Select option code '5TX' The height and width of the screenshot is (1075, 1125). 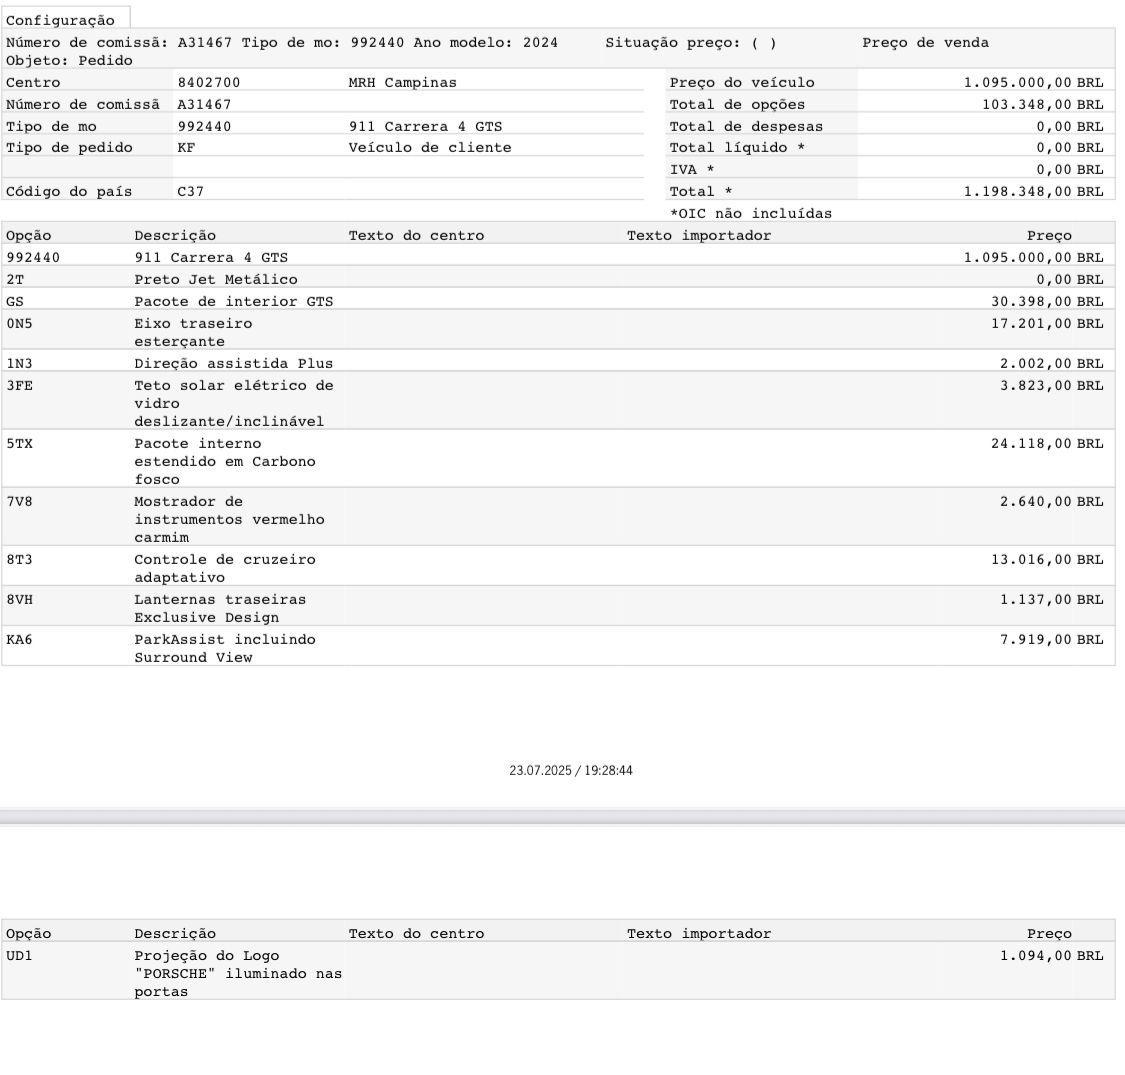(x=19, y=443)
